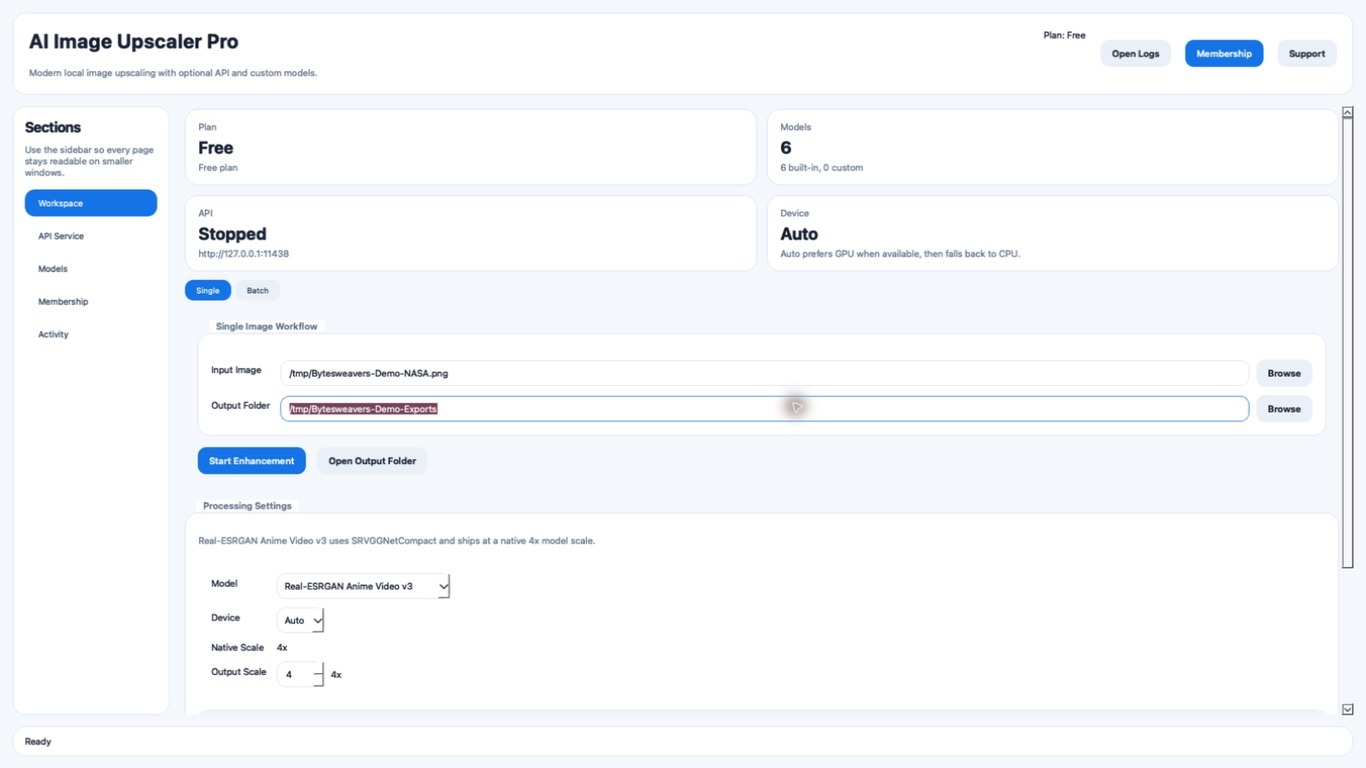Click the Support button
1366x768 pixels.
pyautogui.click(x=1307, y=54)
